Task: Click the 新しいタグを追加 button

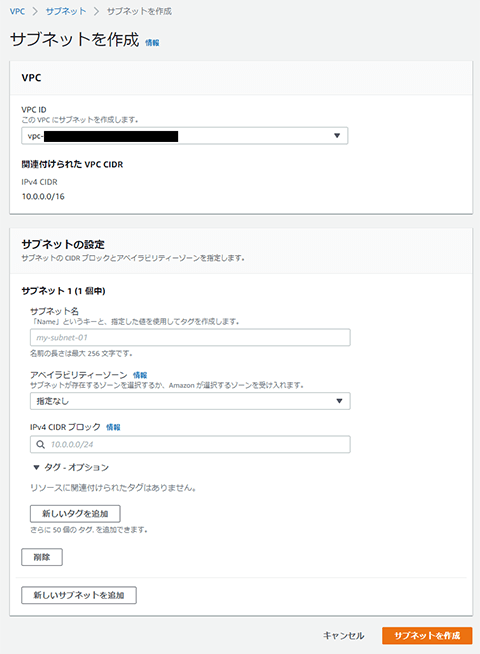Action: click(x=75, y=514)
